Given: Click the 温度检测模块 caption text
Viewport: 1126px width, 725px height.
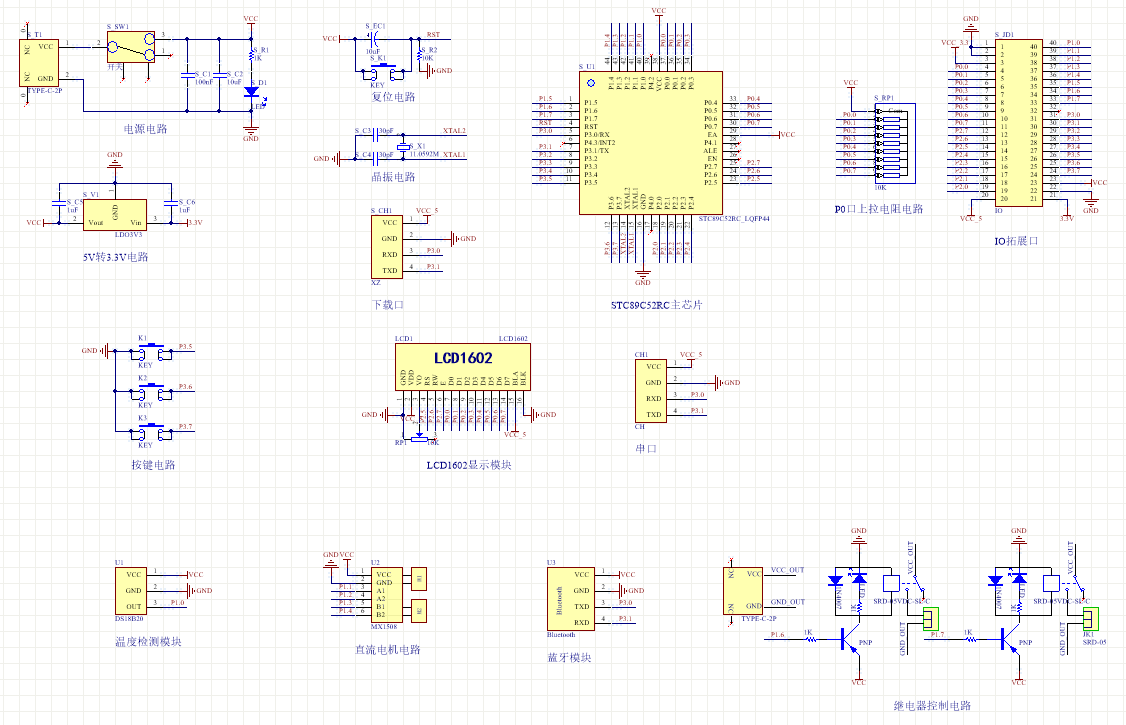Looking at the screenshot, I should [x=149, y=642].
